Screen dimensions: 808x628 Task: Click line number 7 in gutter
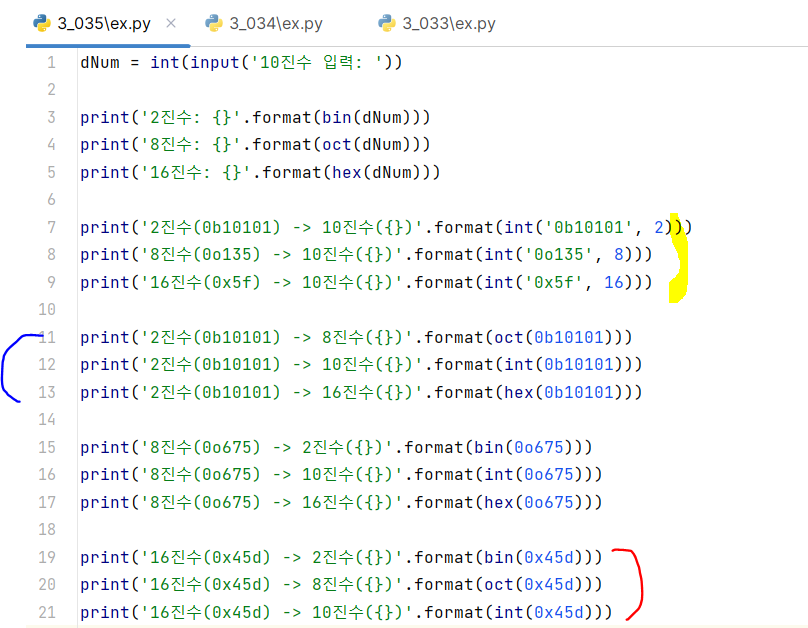(51, 227)
